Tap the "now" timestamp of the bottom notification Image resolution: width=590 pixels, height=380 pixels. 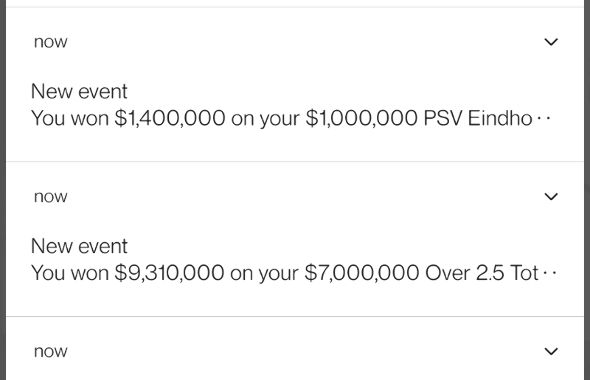(x=50, y=352)
